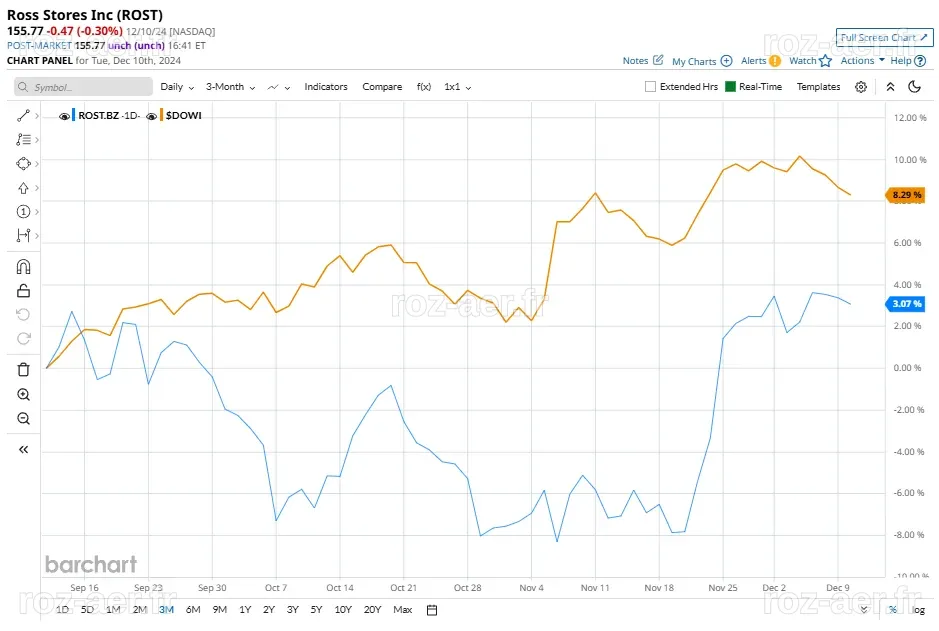This screenshot has height=631, width=939.
Task: Choose the shapes drawing tool
Action: click(x=23, y=163)
